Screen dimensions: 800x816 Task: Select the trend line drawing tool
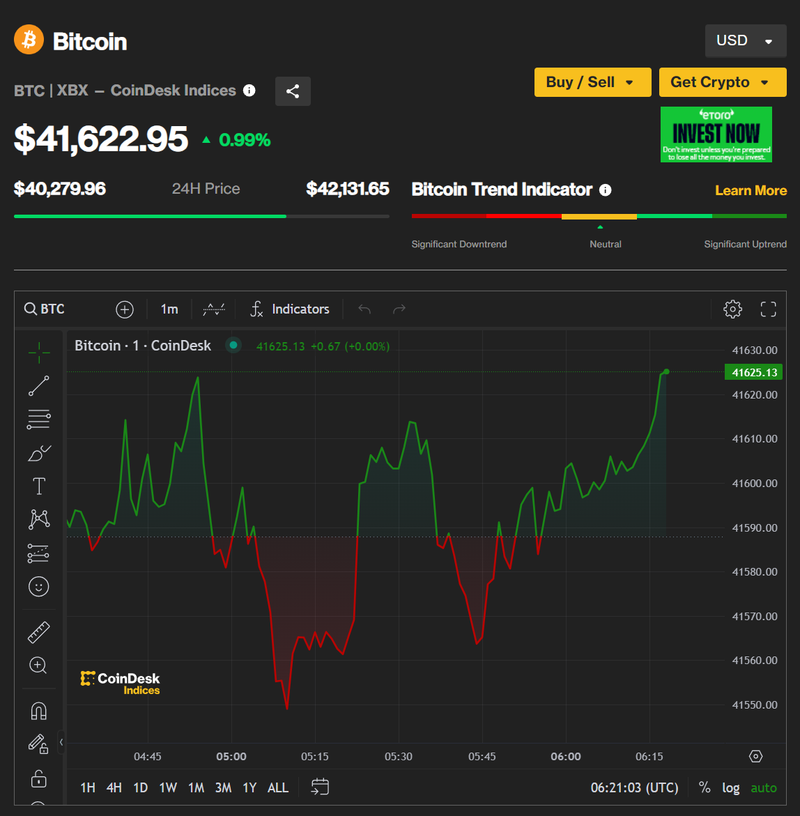39,386
